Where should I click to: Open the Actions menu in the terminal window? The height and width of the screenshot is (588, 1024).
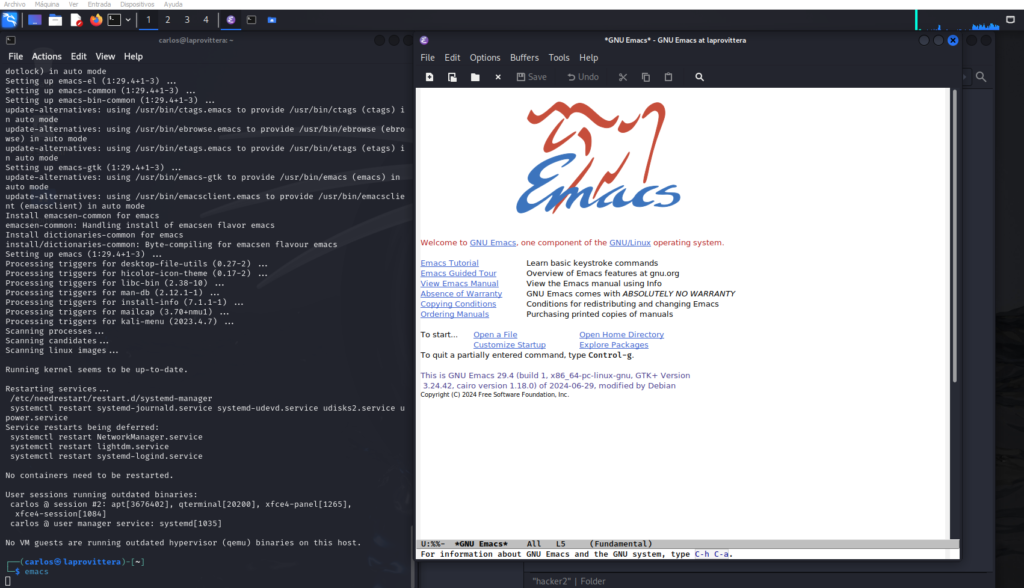[x=46, y=57]
